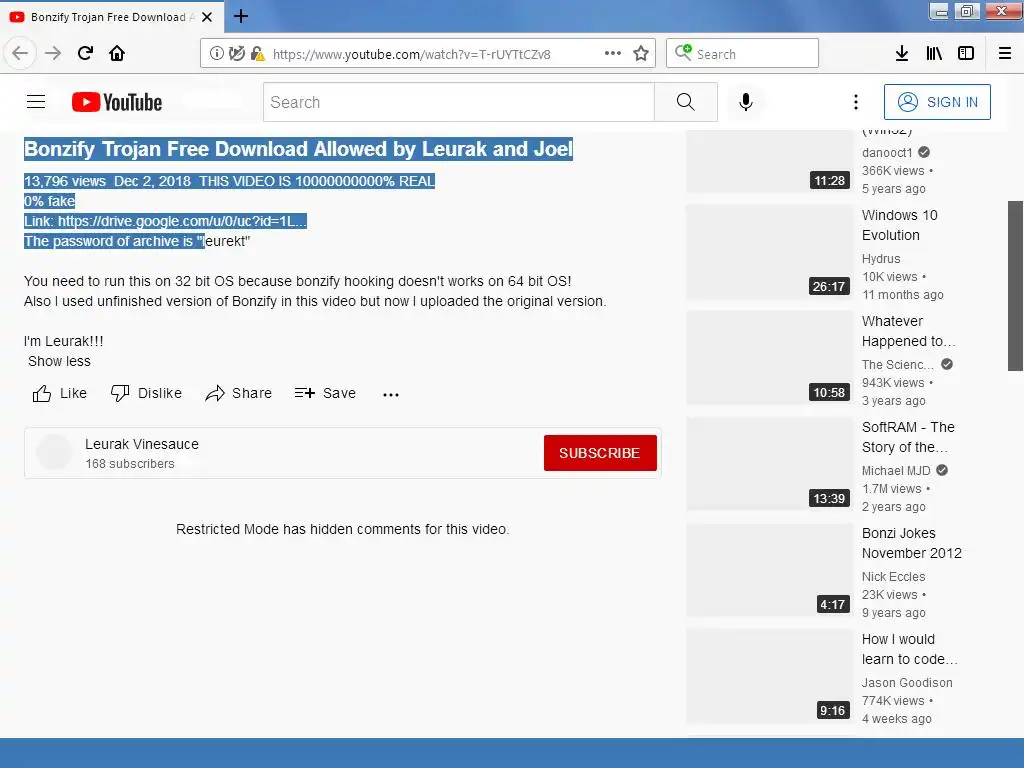1024x768 pixels.
Task: Open Leurak Vinesauce channel name
Action: (x=142, y=444)
